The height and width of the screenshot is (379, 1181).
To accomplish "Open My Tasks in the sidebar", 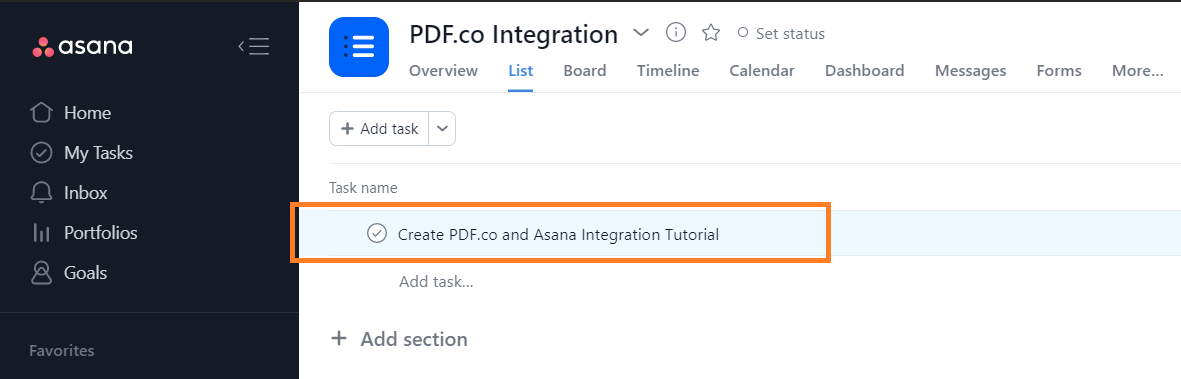I will pyautogui.click(x=99, y=153).
